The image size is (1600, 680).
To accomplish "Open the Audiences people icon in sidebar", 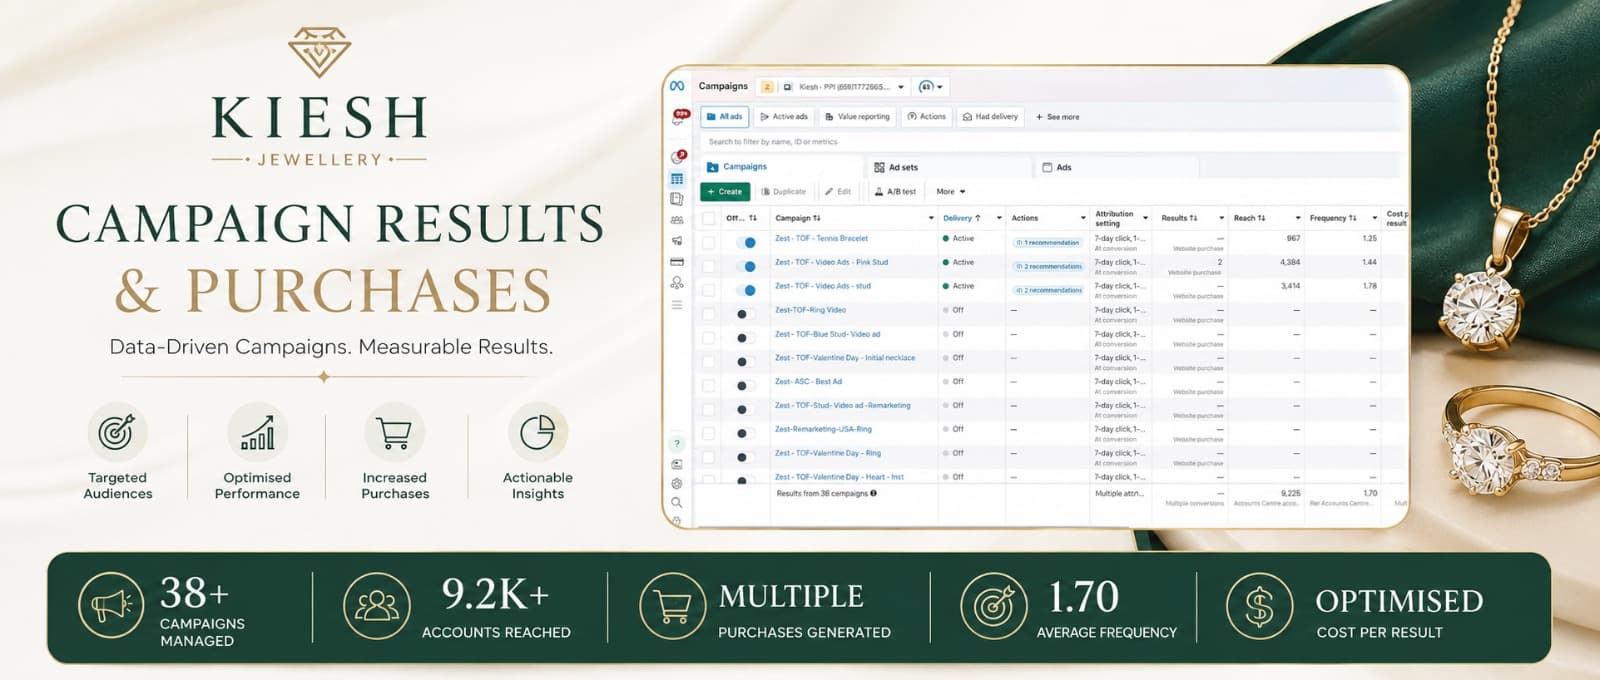I will tap(677, 220).
